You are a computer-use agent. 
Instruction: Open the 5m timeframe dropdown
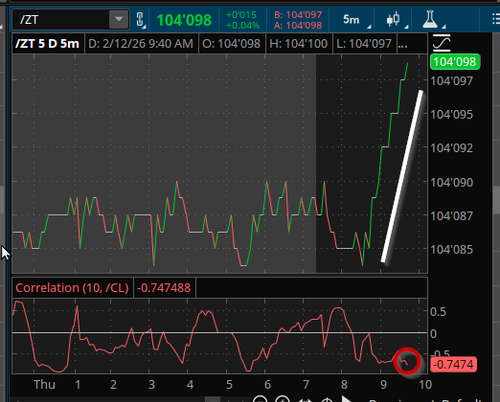[352, 19]
